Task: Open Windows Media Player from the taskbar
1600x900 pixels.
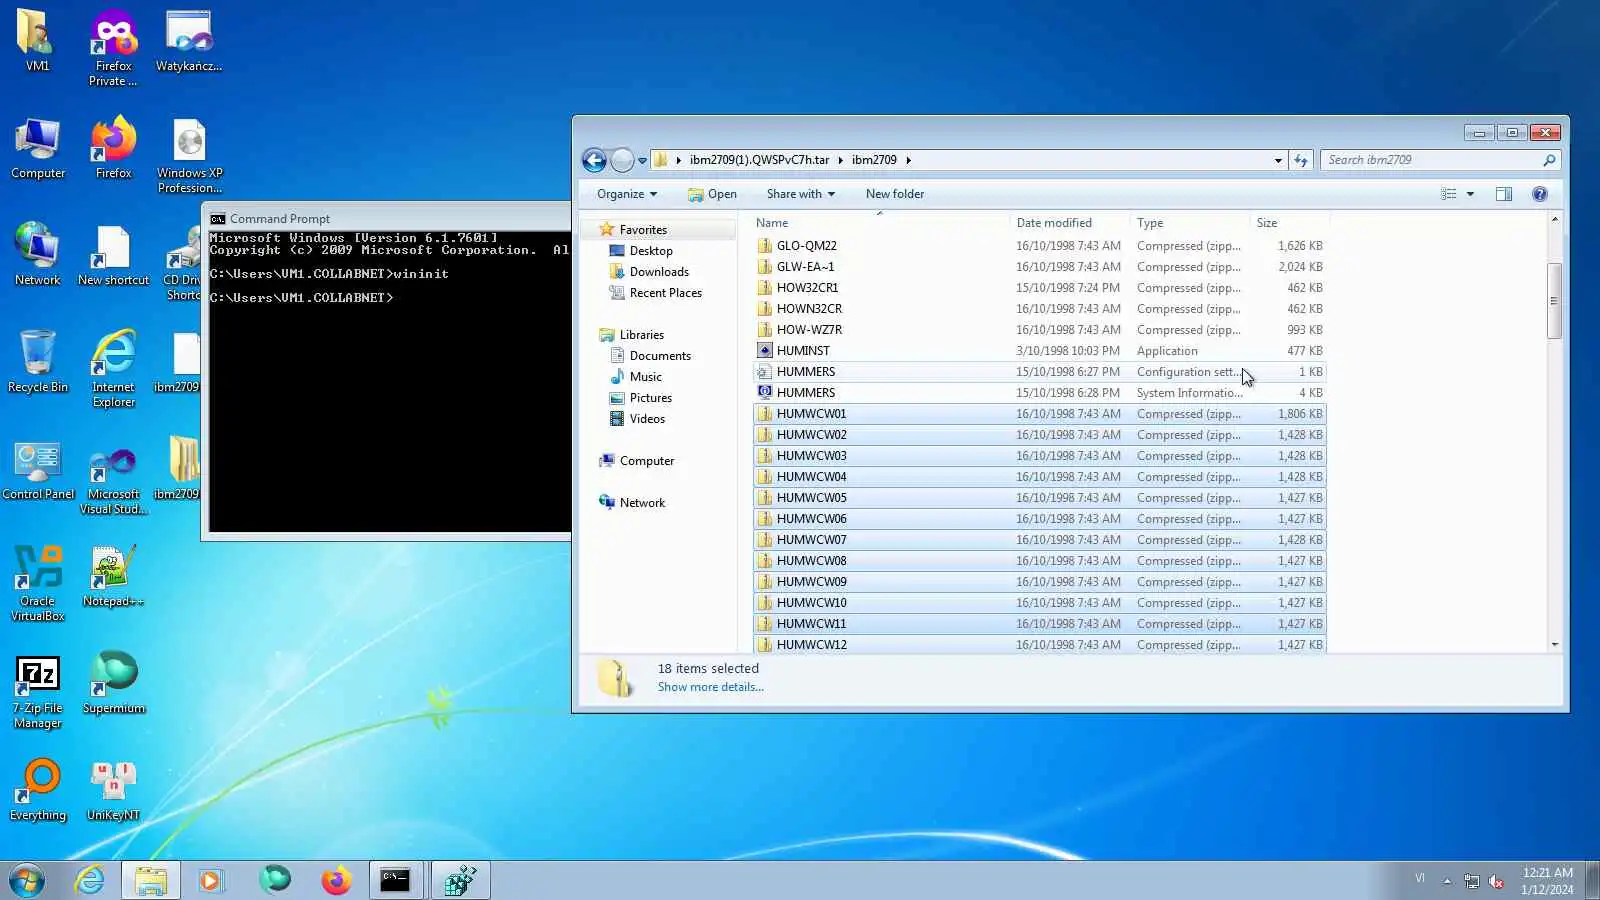Action: coord(210,880)
